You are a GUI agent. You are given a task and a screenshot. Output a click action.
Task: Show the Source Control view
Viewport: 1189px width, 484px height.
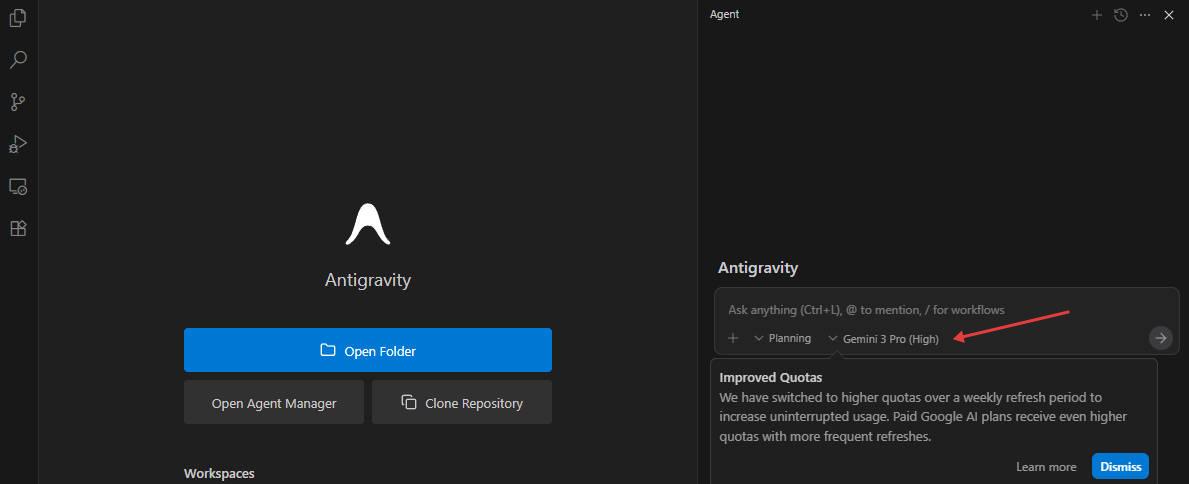[x=18, y=102]
